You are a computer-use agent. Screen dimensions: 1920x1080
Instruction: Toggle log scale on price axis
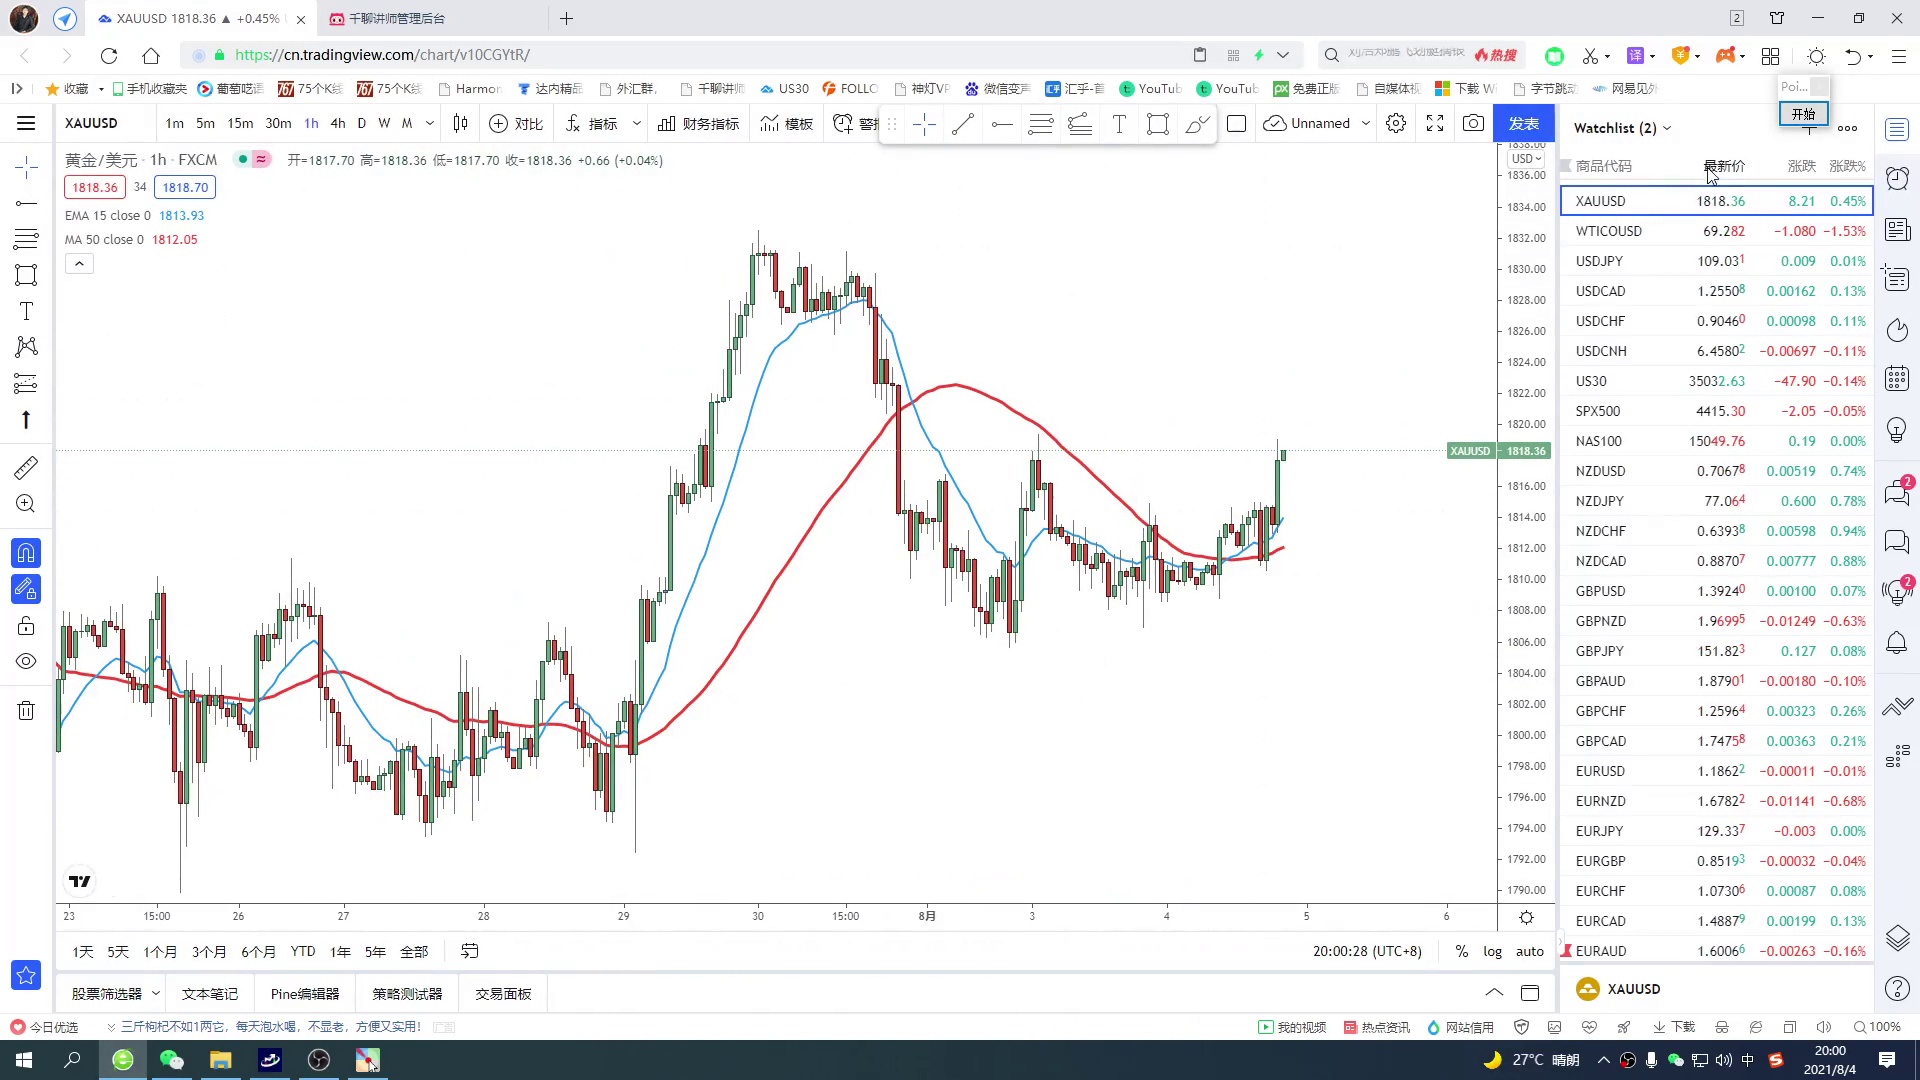point(1492,951)
